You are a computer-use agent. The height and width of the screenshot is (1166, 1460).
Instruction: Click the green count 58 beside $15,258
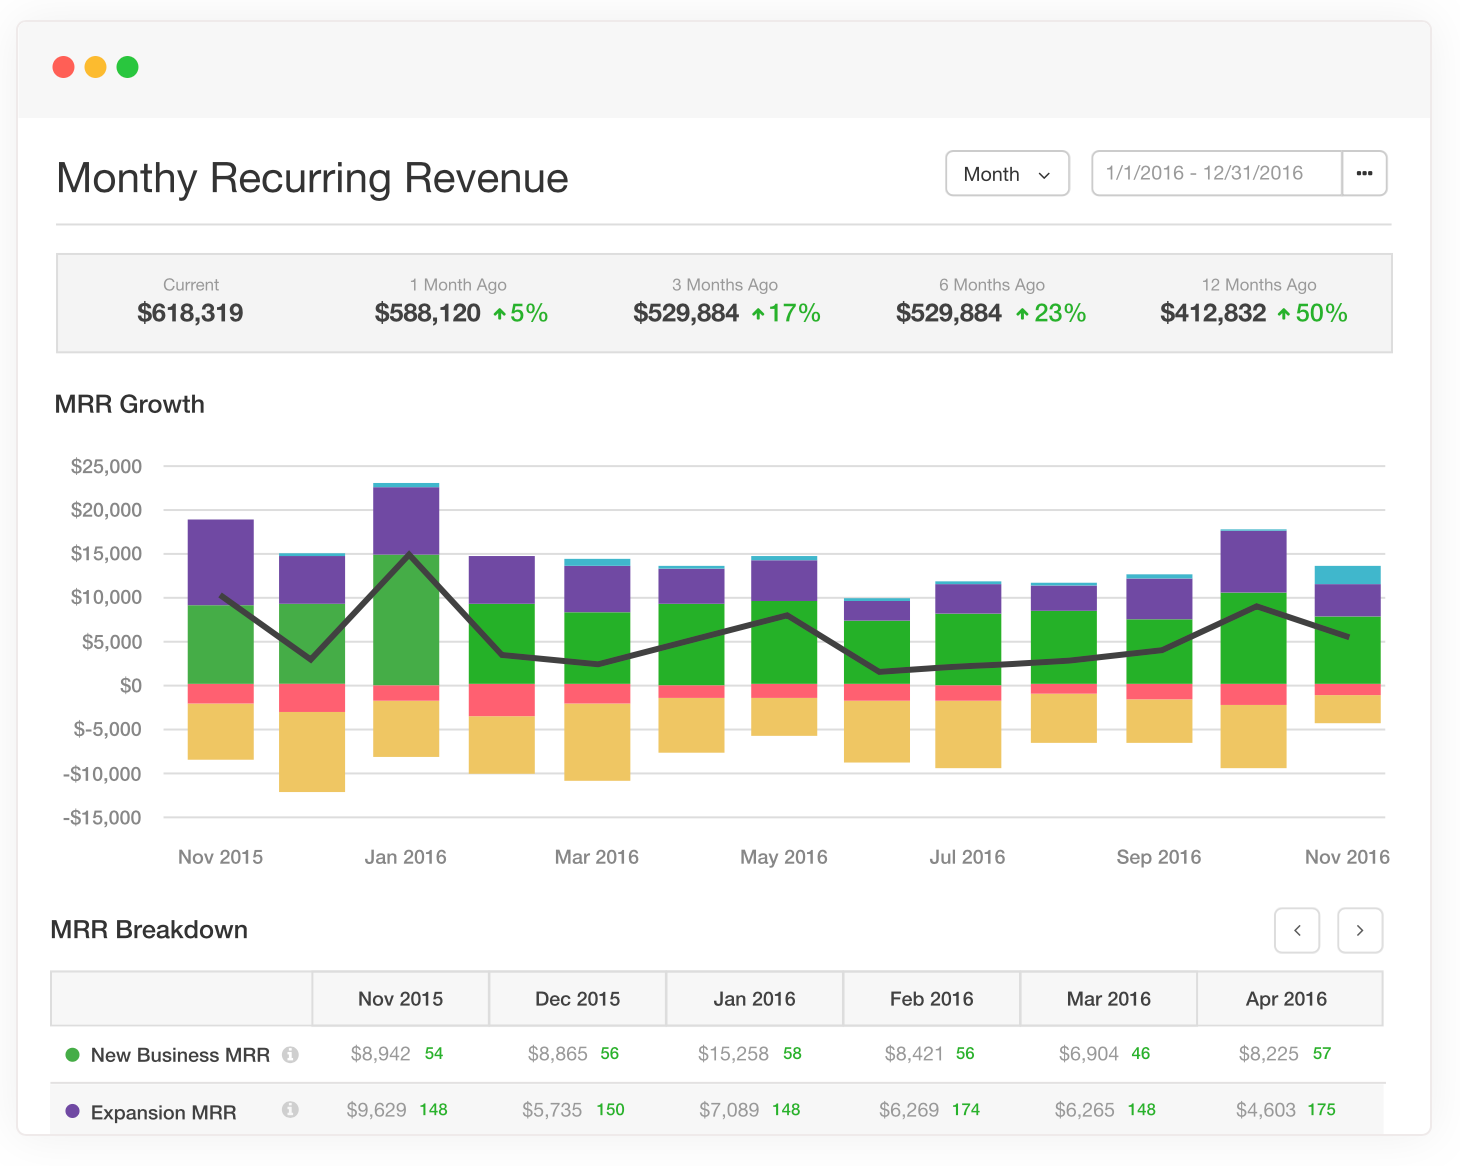(792, 1054)
